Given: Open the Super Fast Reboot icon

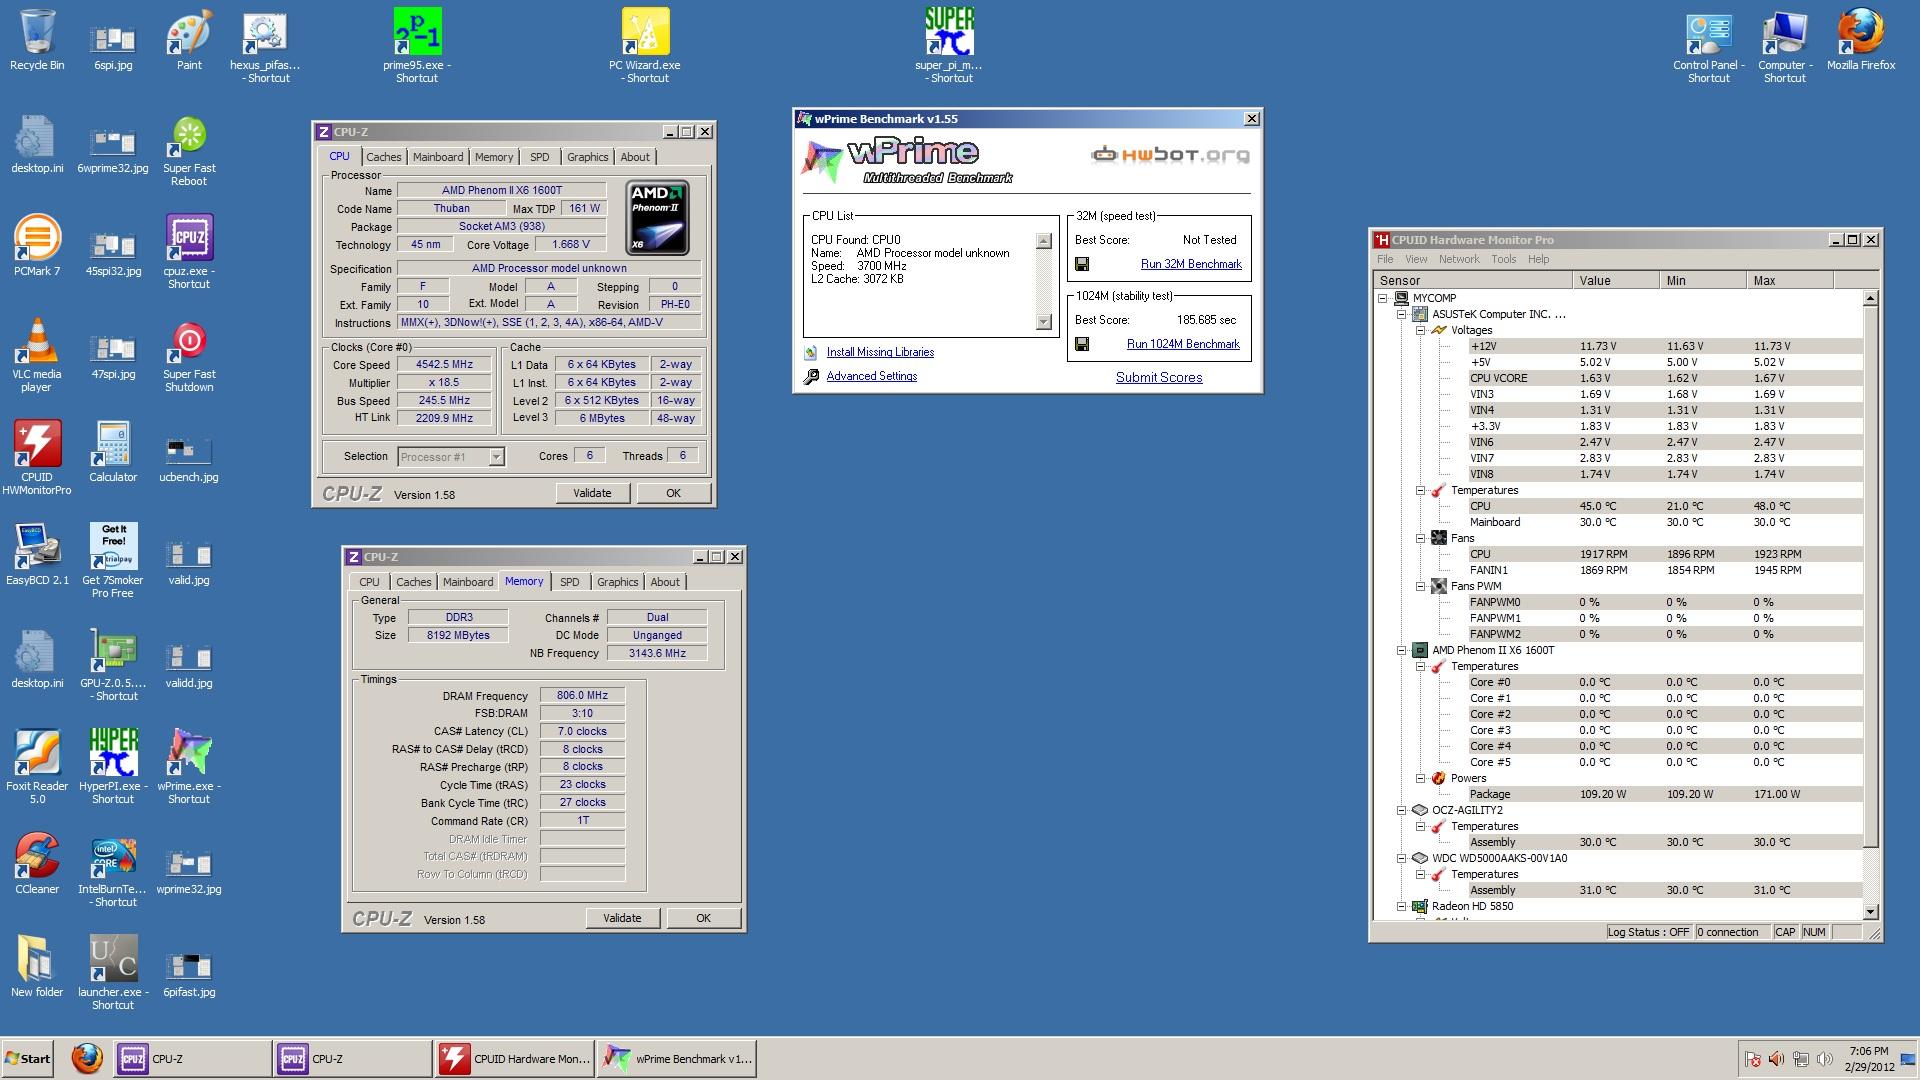Looking at the screenshot, I should pos(189,150).
